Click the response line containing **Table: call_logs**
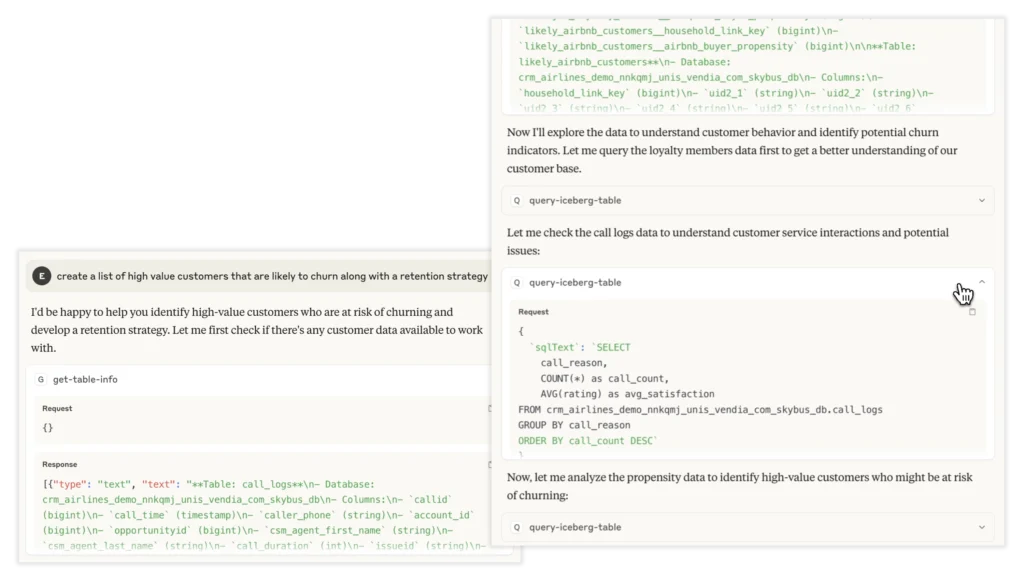Screen dimensions: 1024x580 (x=208, y=485)
